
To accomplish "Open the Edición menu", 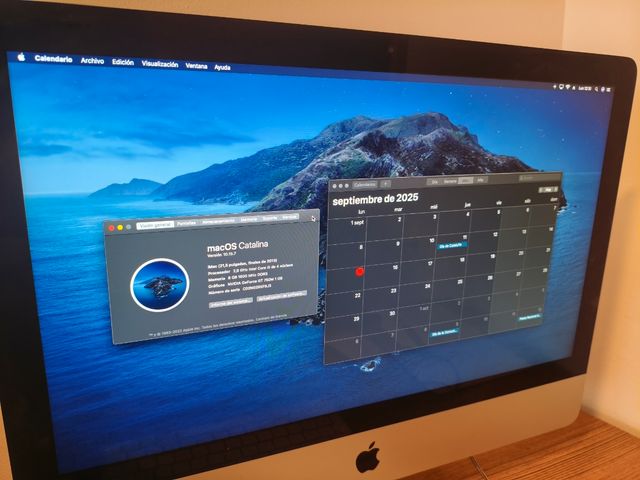I will tap(123, 62).
